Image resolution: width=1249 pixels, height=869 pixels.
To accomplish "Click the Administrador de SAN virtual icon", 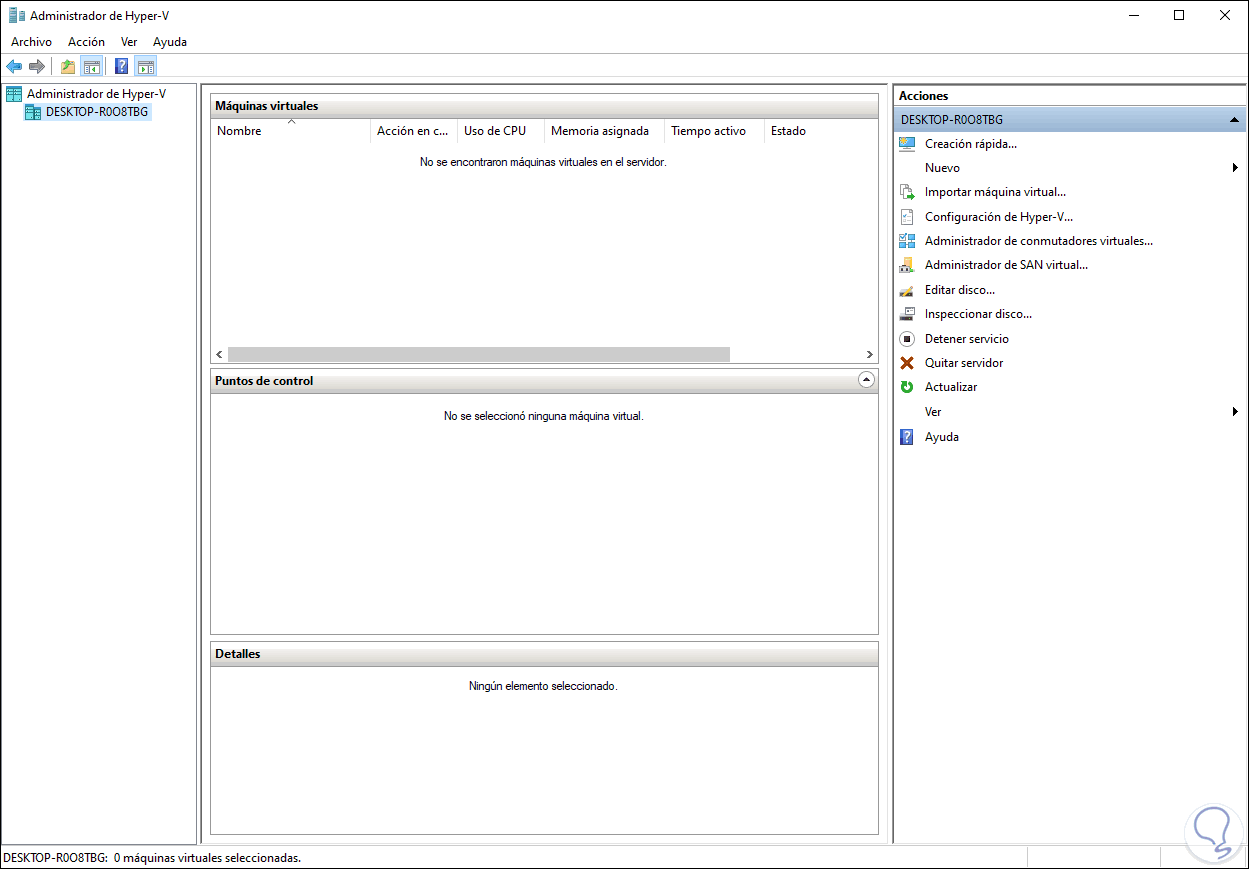I will (x=907, y=265).
